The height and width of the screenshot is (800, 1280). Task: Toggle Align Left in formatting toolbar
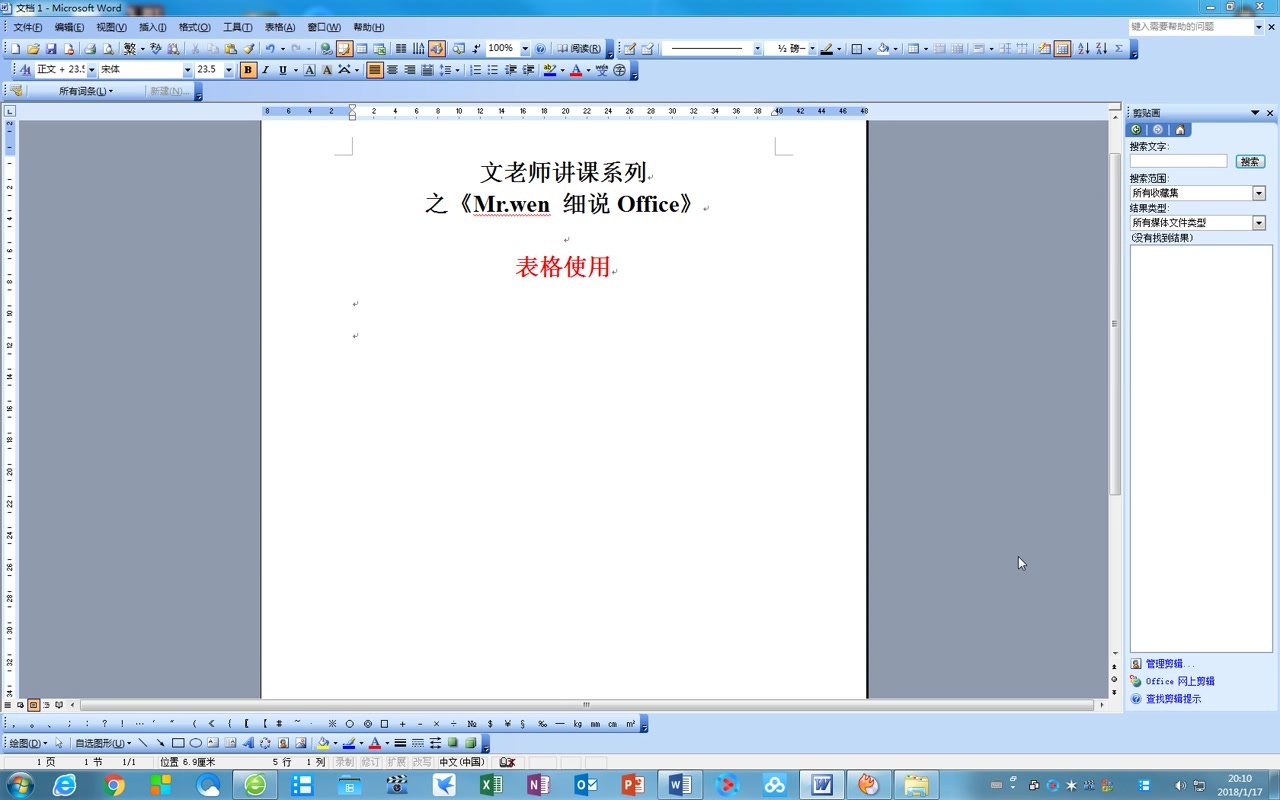(374, 70)
